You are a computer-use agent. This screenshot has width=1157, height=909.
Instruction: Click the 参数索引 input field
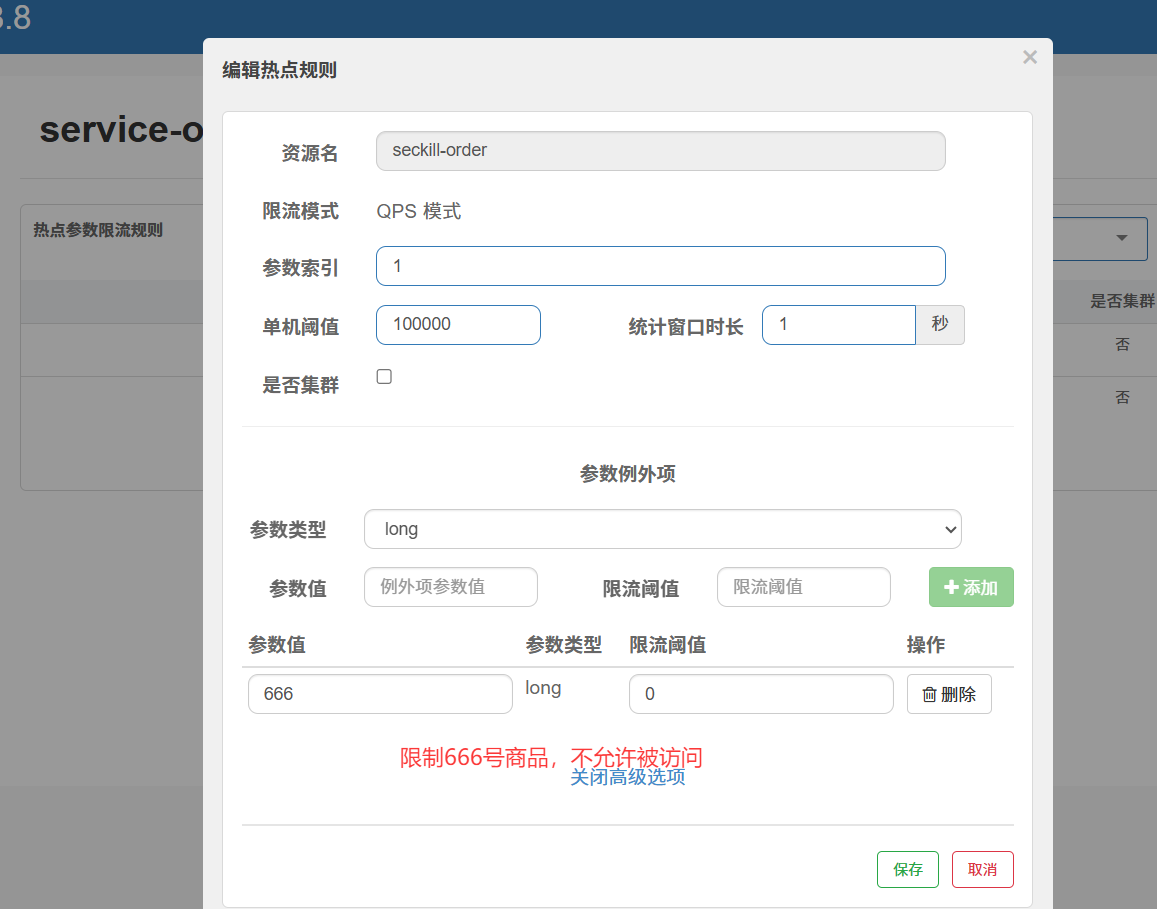660,266
